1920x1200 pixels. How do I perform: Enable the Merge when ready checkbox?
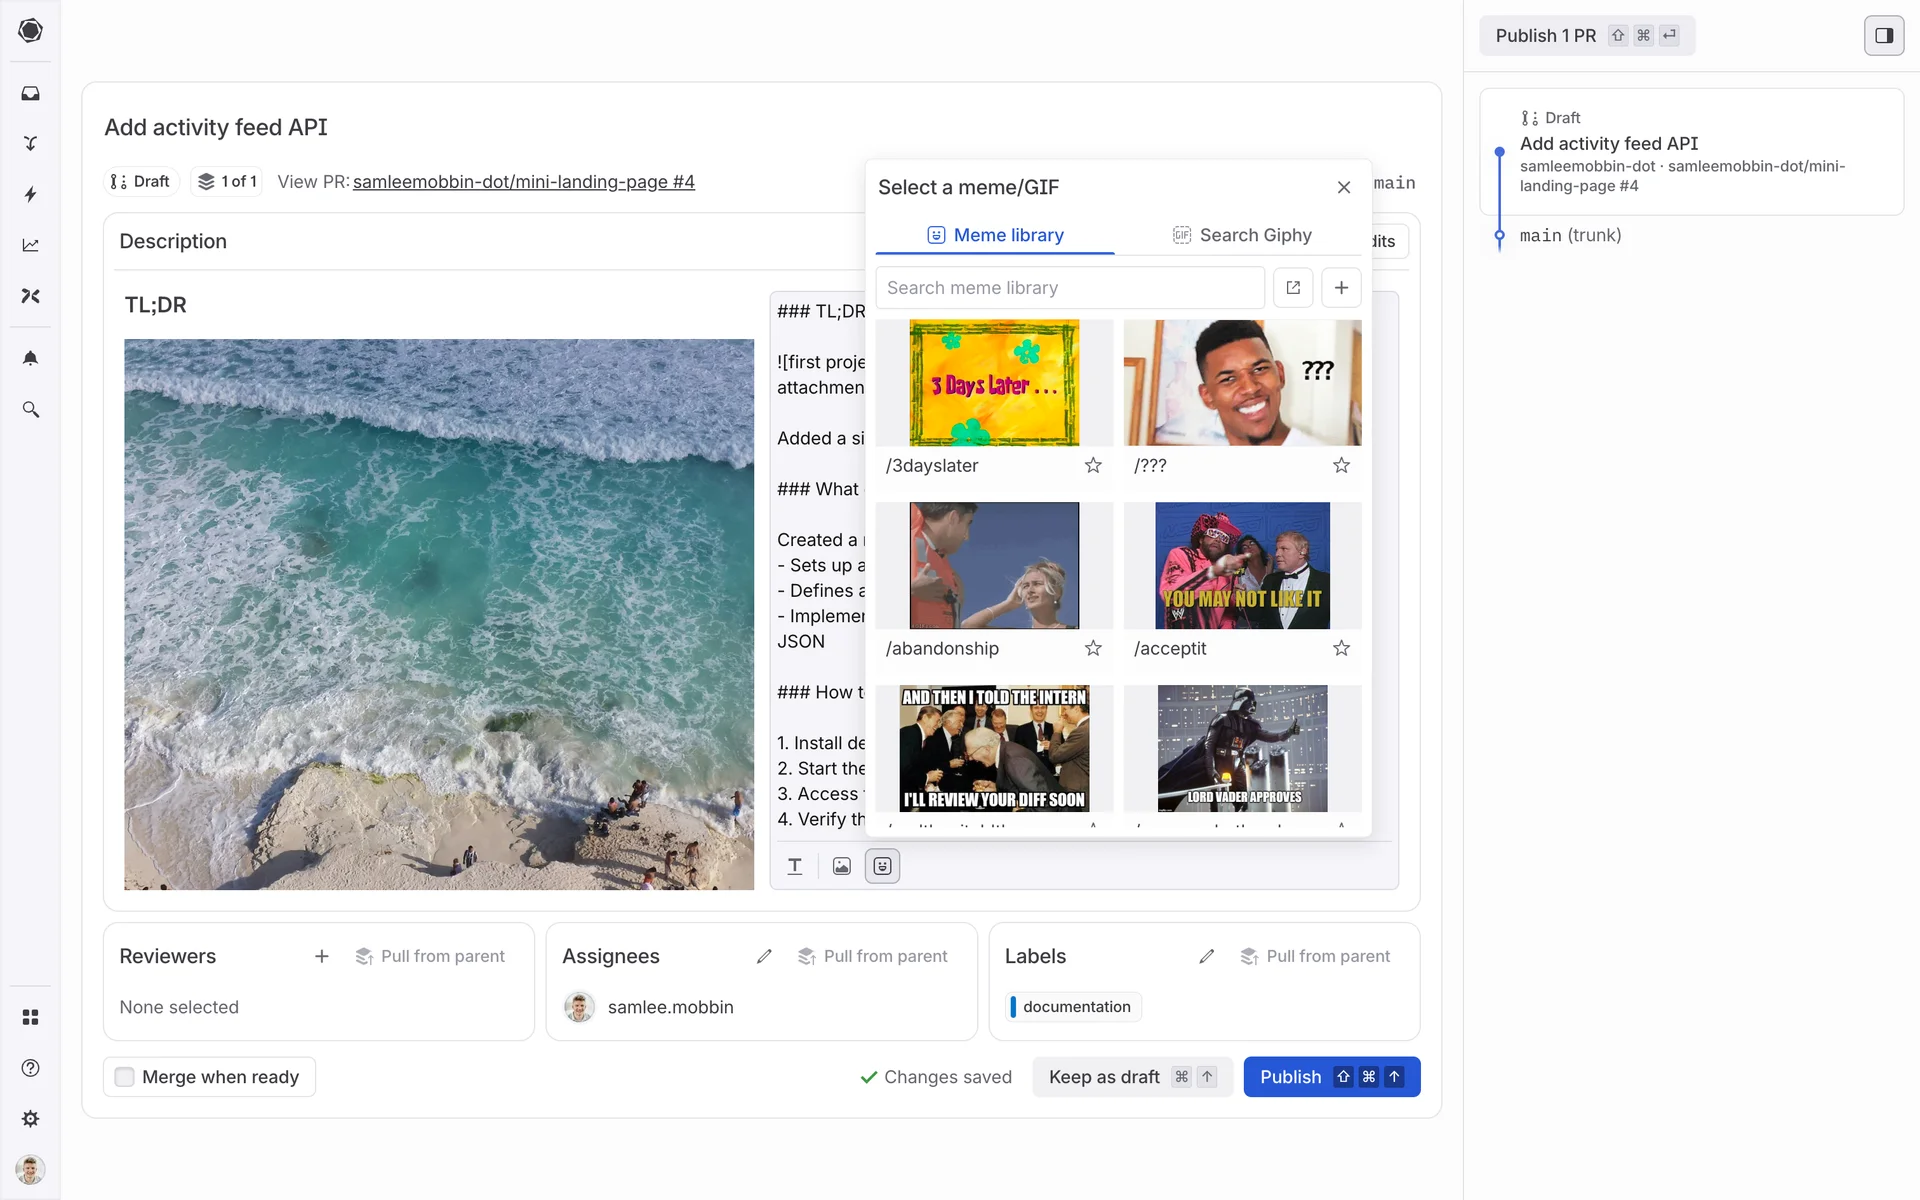[x=125, y=1077]
